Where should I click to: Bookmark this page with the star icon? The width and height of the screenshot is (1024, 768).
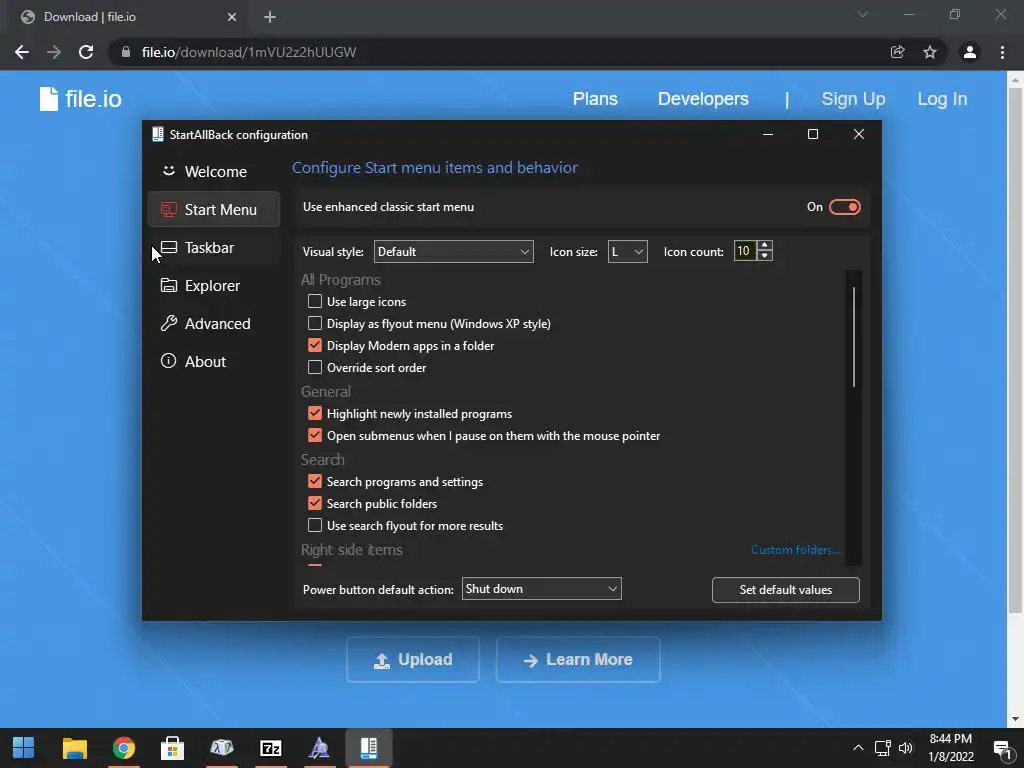coord(929,52)
